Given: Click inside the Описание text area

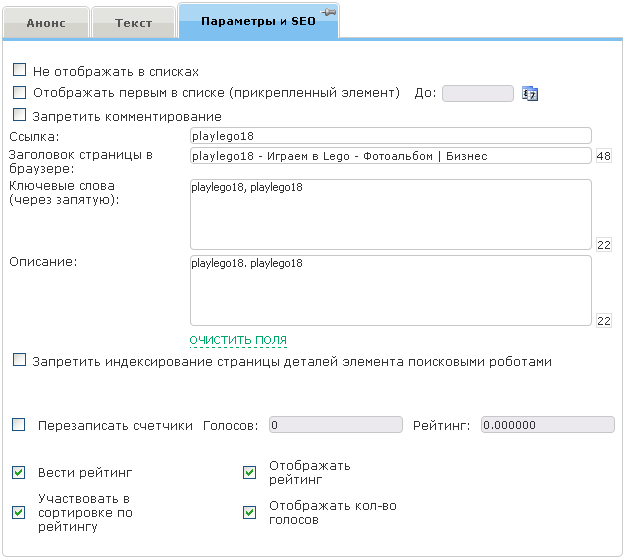Looking at the screenshot, I should coord(390,290).
